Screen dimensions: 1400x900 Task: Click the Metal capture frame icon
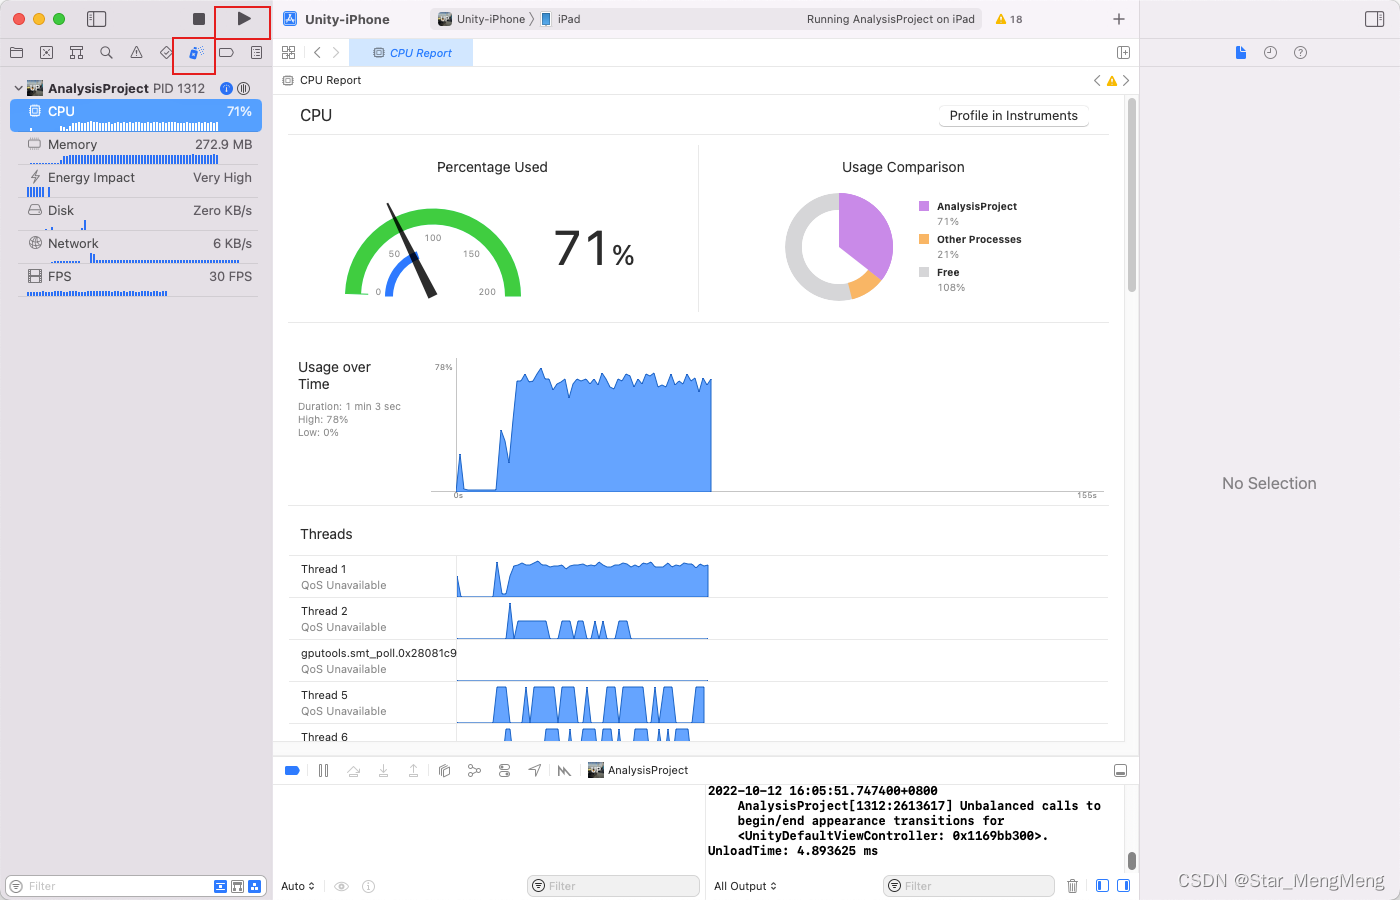pyautogui.click(x=564, y=770)
